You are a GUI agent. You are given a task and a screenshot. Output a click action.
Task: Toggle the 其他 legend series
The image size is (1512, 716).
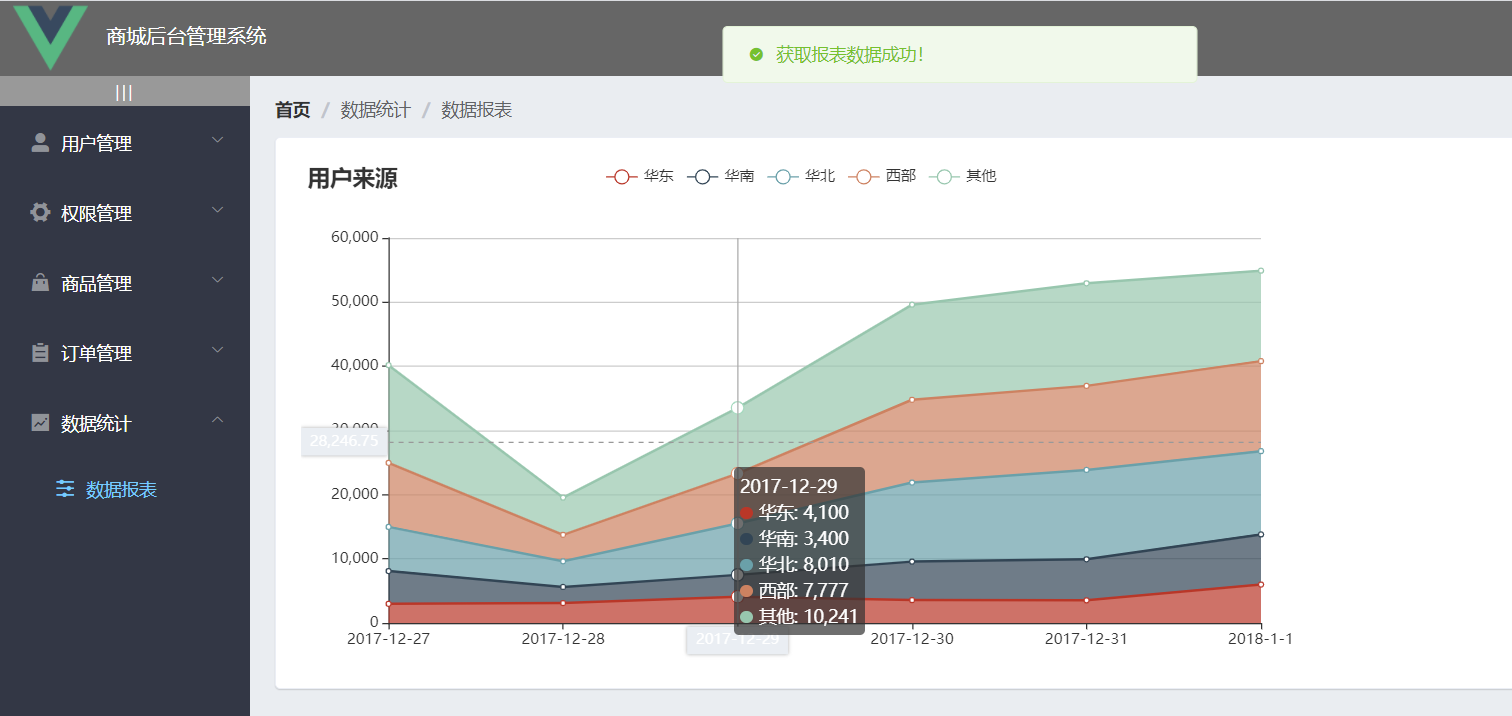click(x=963, y=176)
